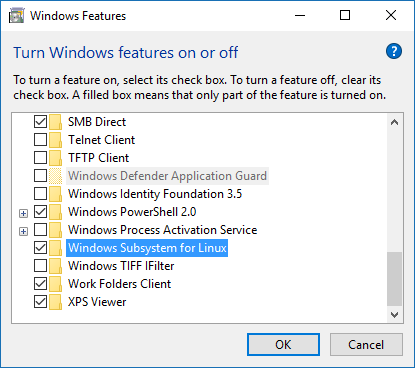Select the Windows Identity Foundation 3.5 item
Screen dimensions: 415x368
pyautogui.click(x=155, y=194)
